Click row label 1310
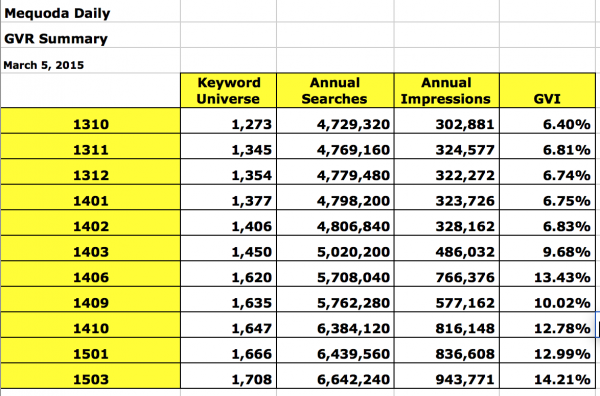 click(90, 121)
